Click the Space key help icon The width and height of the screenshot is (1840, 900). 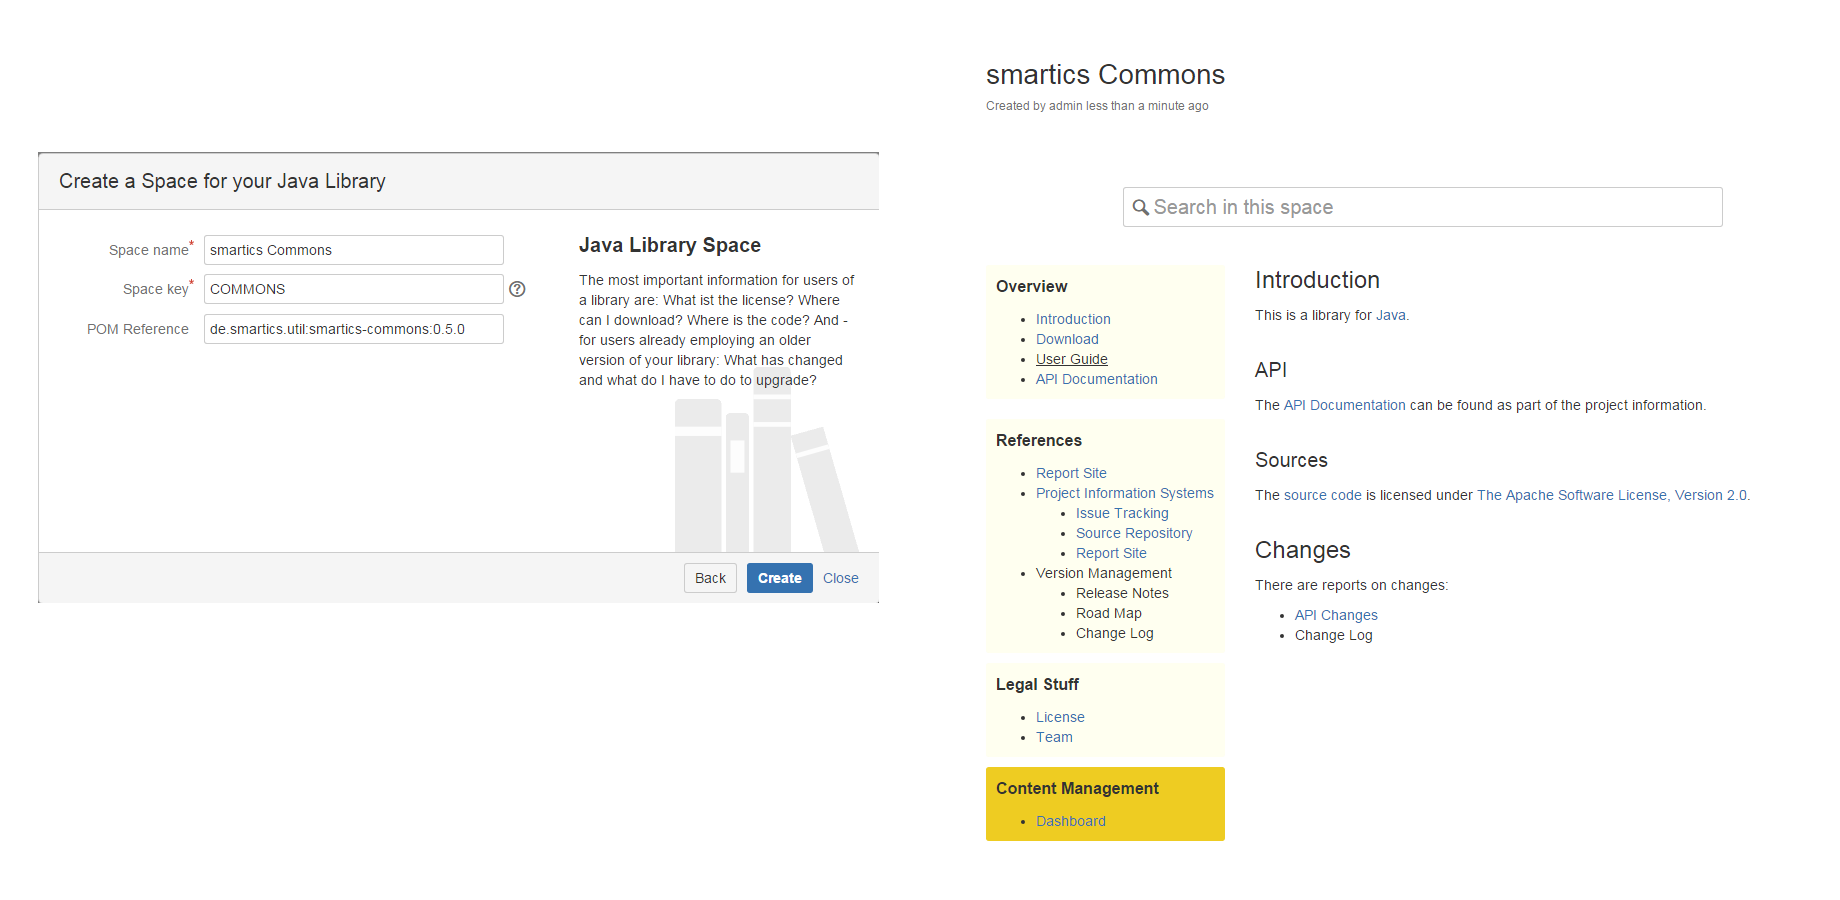click(517, 289)
